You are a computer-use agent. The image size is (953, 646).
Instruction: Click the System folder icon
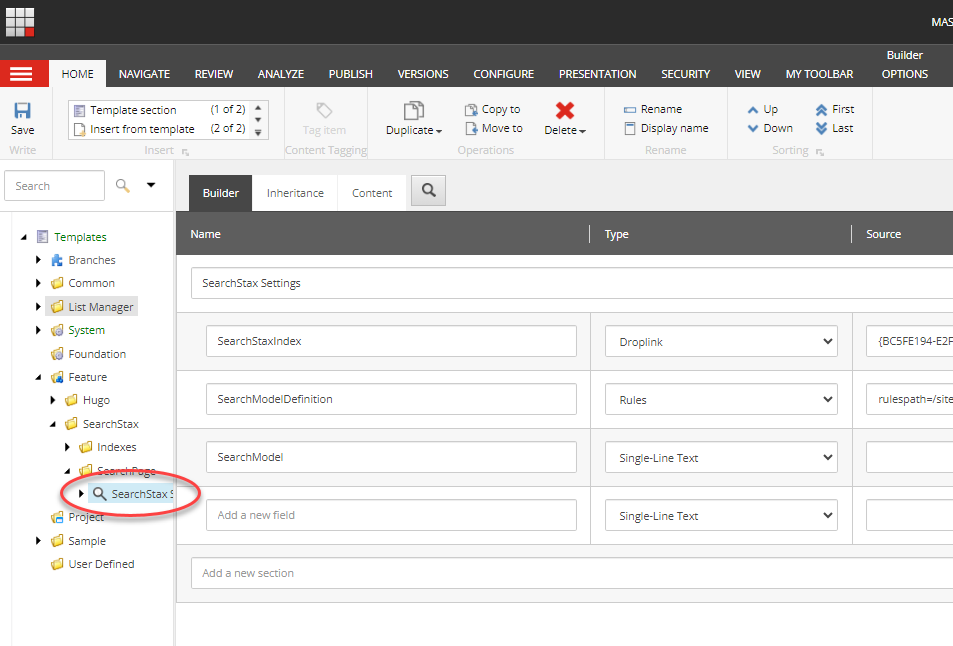(x=57, y=330)
